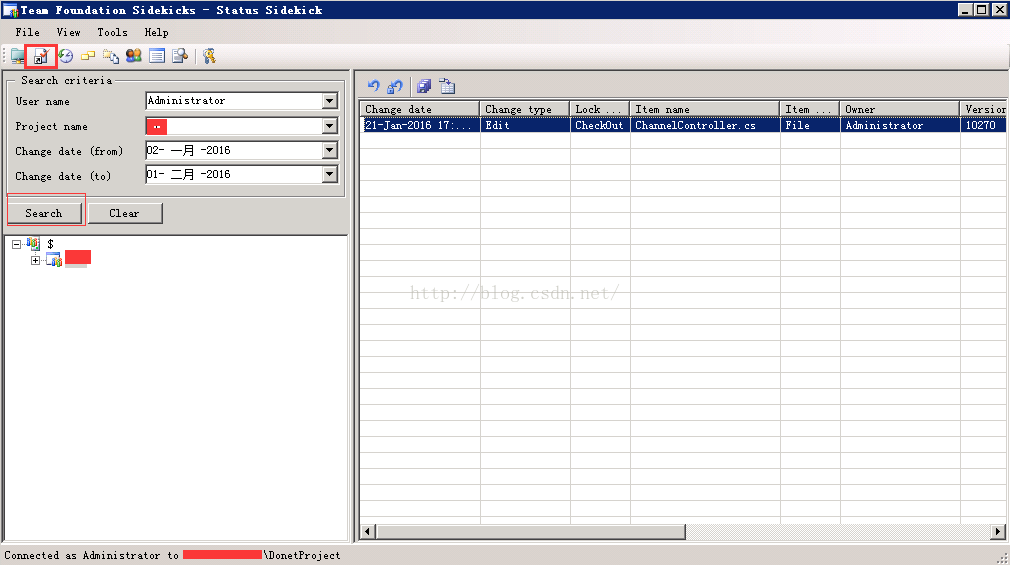The image size is (1010, 565).
Task: Select the $ root node label
Action: (x=50, y=244)
